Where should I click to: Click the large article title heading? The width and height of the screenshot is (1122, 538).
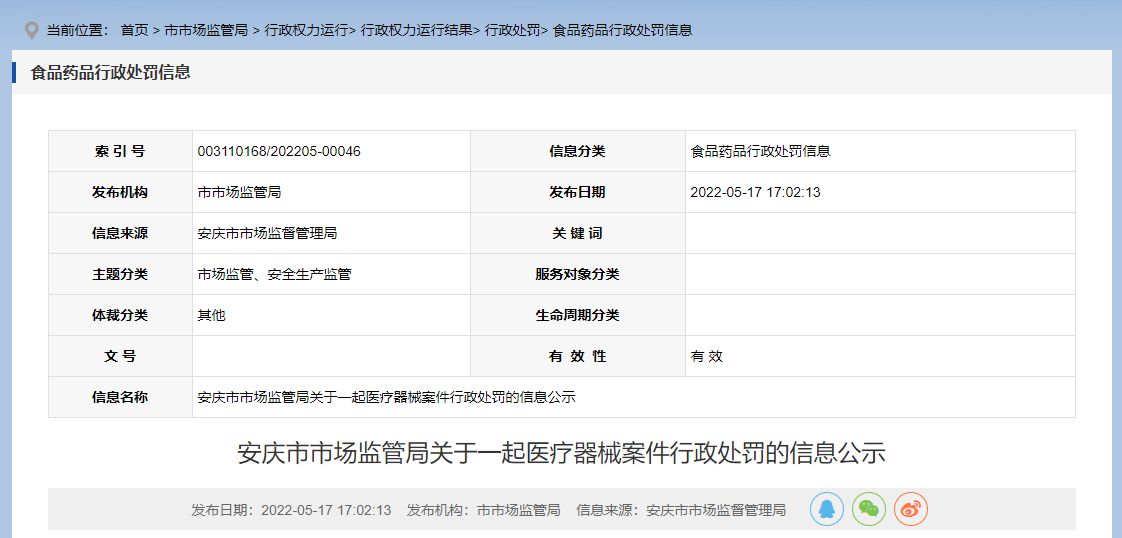click(561, 453)
